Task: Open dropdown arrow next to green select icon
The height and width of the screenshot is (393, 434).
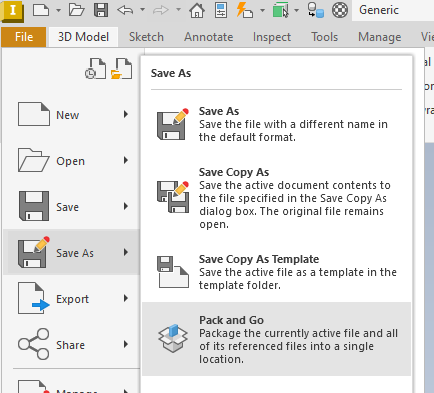Action: click(296, 10)
